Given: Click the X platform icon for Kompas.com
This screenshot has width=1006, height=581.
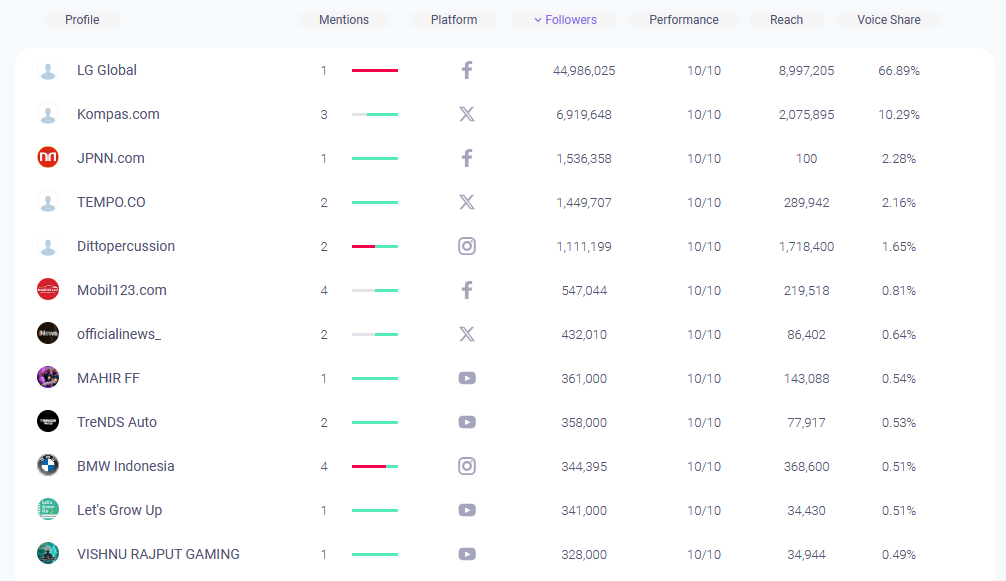Looking at the screenshot, I should (467, 114).
